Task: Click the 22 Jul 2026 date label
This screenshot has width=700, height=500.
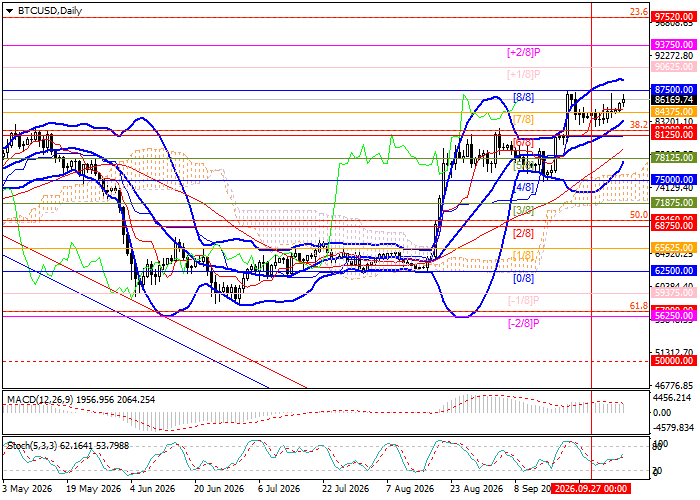Action: [x=346, y=489]
